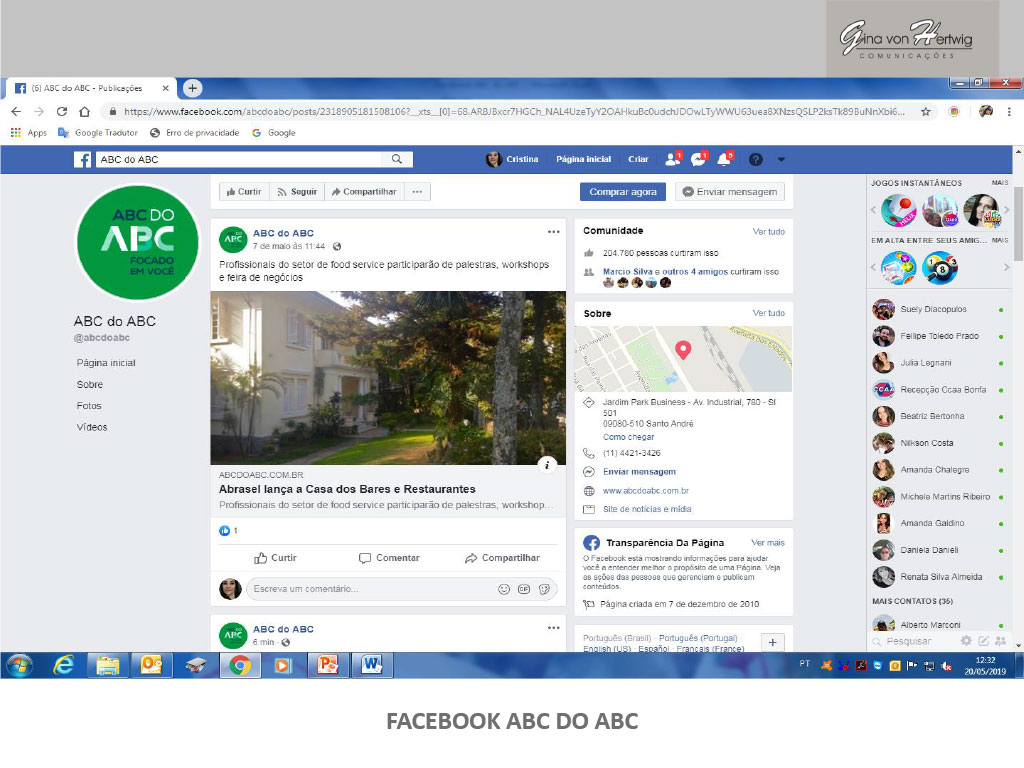Screen dimensions: 1024x768
Task: Click the 8-ball pool game icon
Action: pos(940,268)
